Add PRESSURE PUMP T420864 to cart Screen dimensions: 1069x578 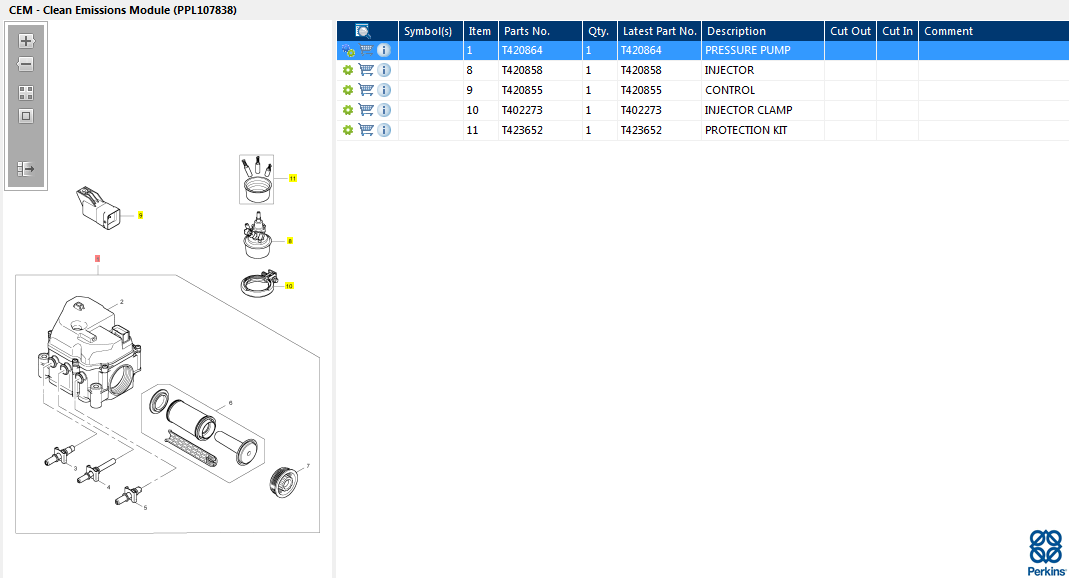366,50
